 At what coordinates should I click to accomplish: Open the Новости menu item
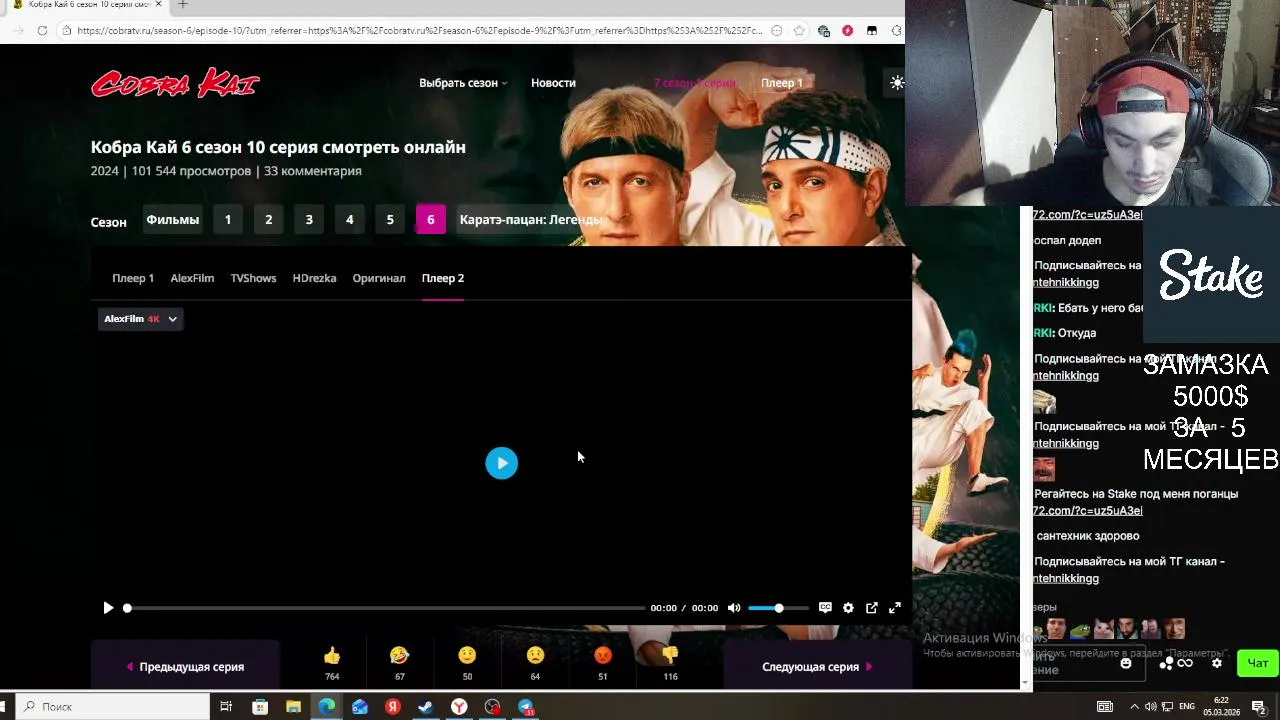553,83
